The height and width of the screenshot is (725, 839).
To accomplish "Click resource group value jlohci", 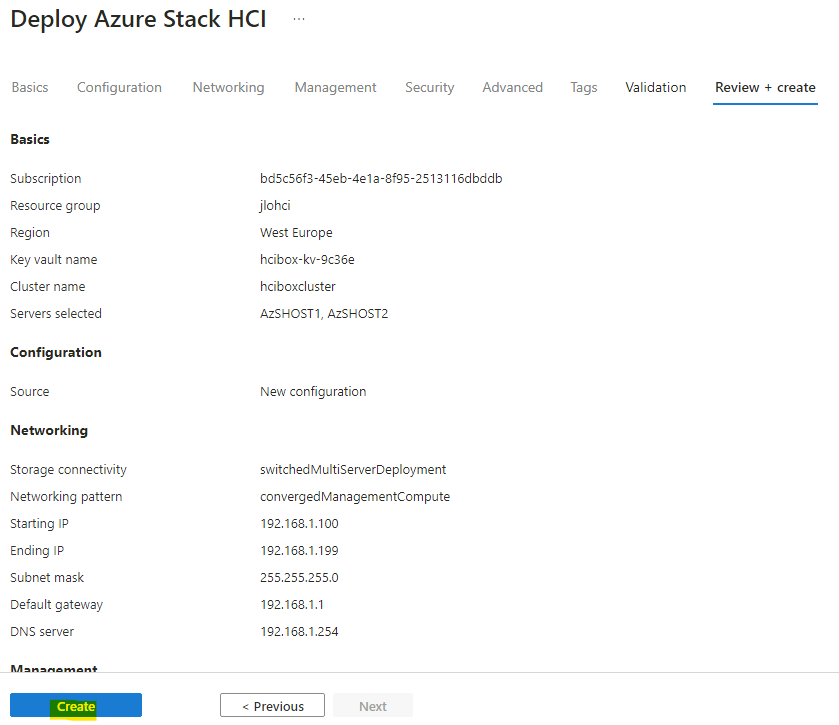I will [x=275, y=206].
